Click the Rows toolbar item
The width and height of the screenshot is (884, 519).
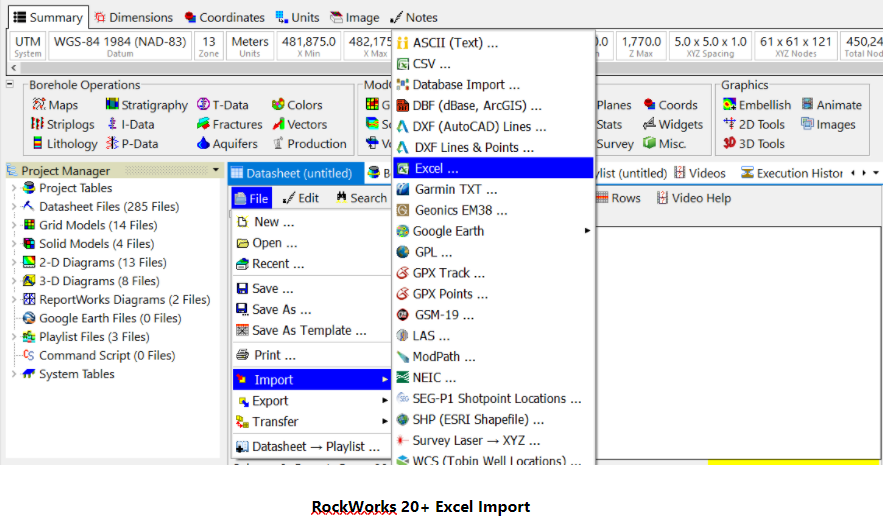tap(618, 198)
